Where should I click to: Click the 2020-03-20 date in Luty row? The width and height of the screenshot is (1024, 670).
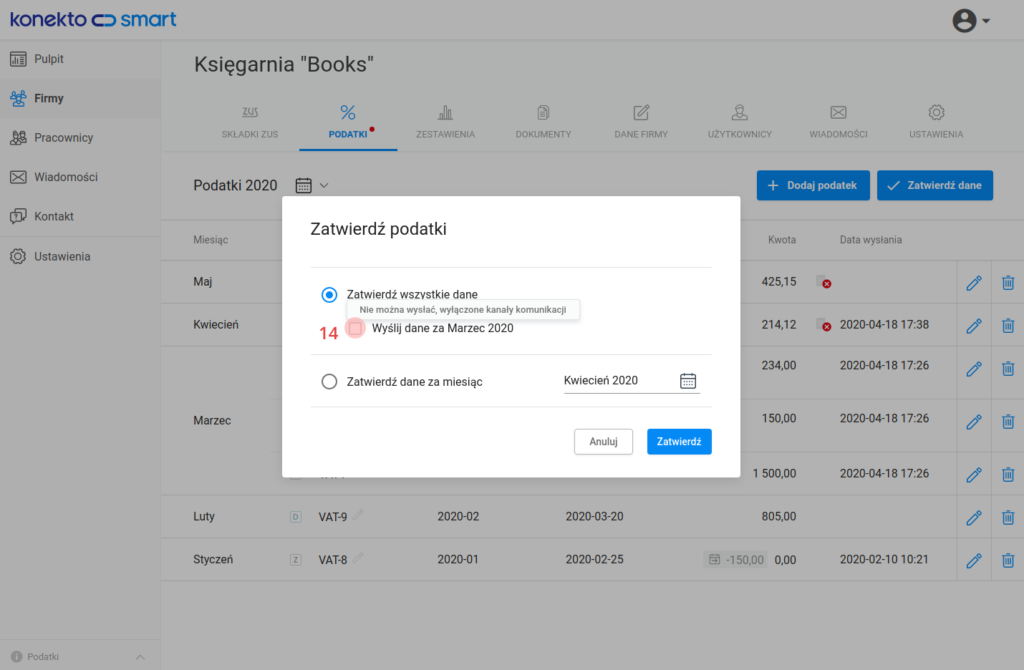tap(594, 517)
